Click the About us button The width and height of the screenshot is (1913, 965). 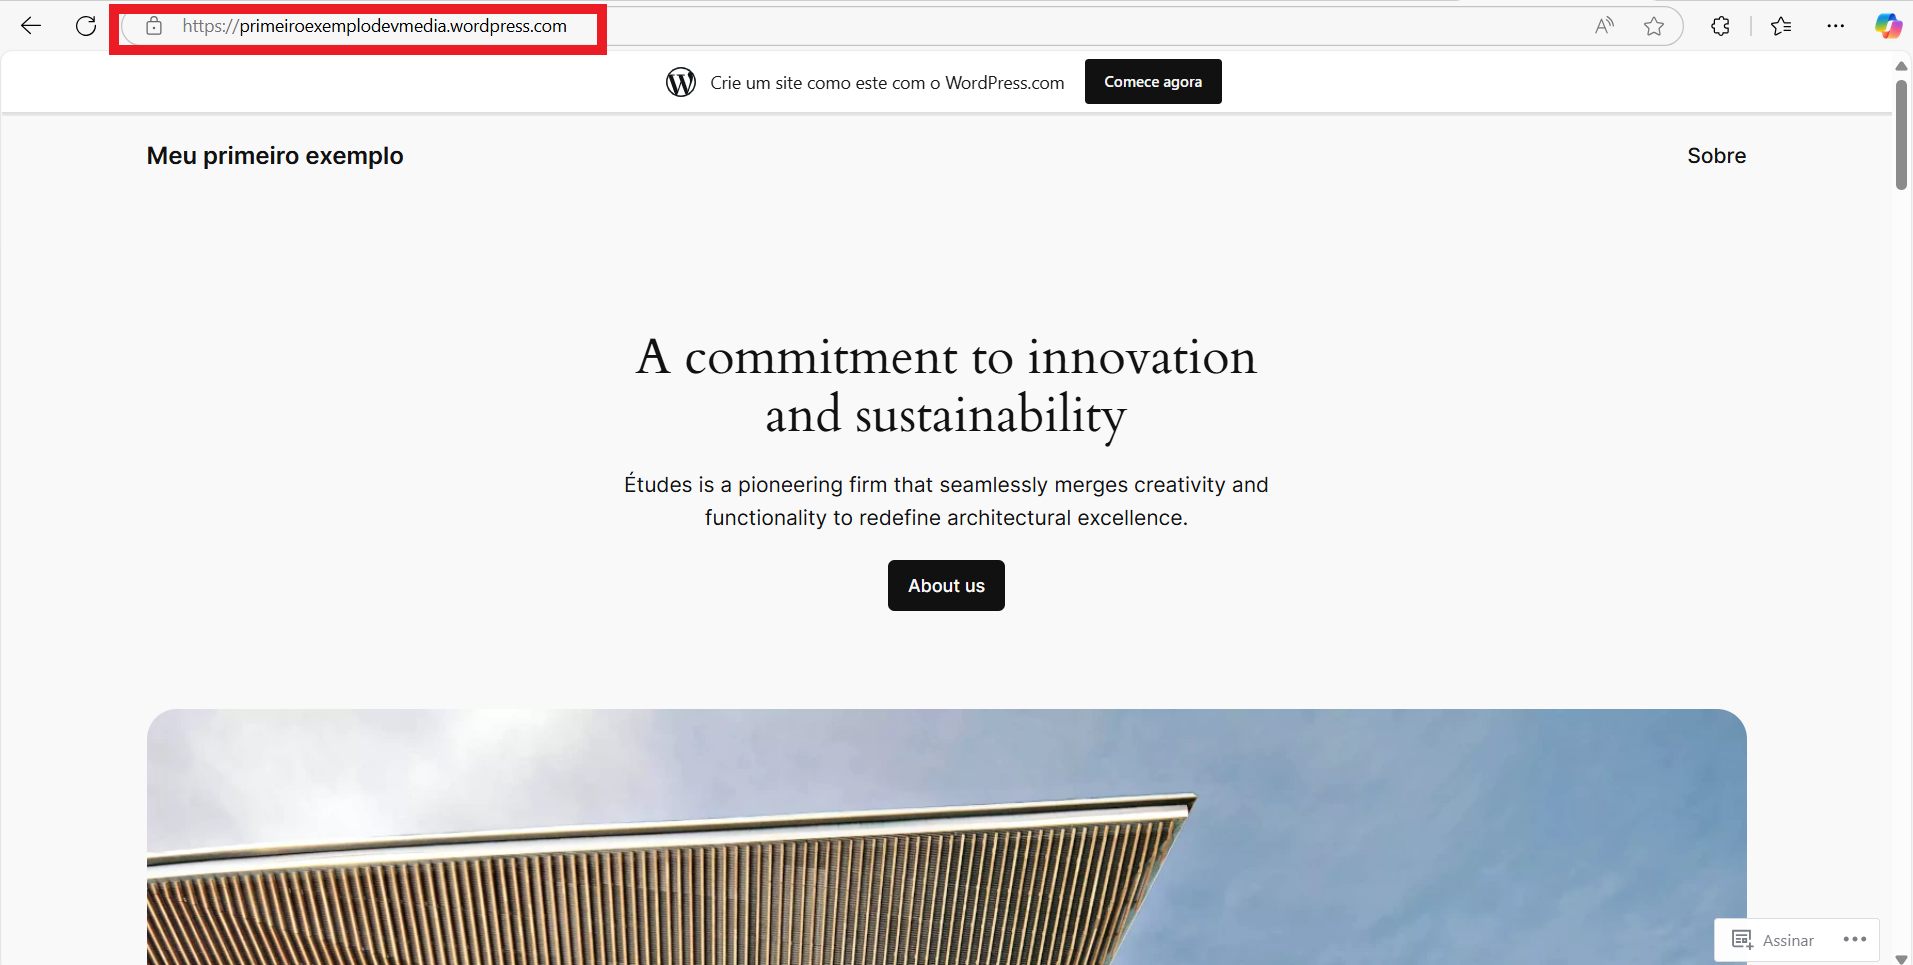click(946, 586)
